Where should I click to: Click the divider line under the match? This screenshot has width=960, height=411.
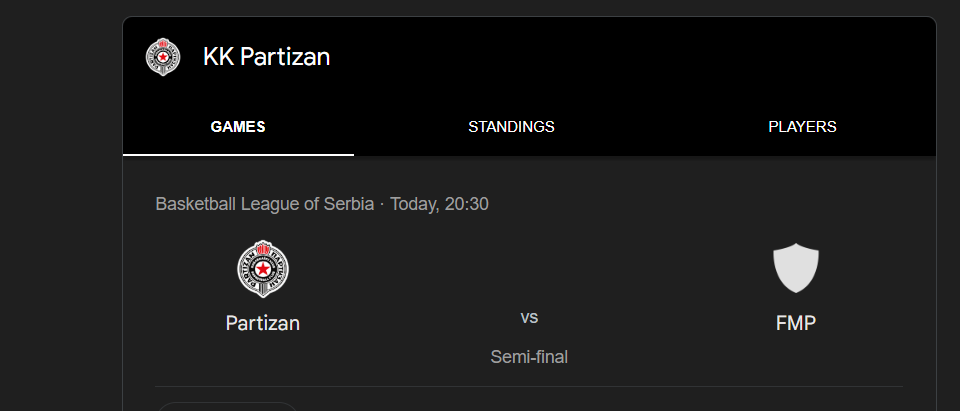(529, 386)
